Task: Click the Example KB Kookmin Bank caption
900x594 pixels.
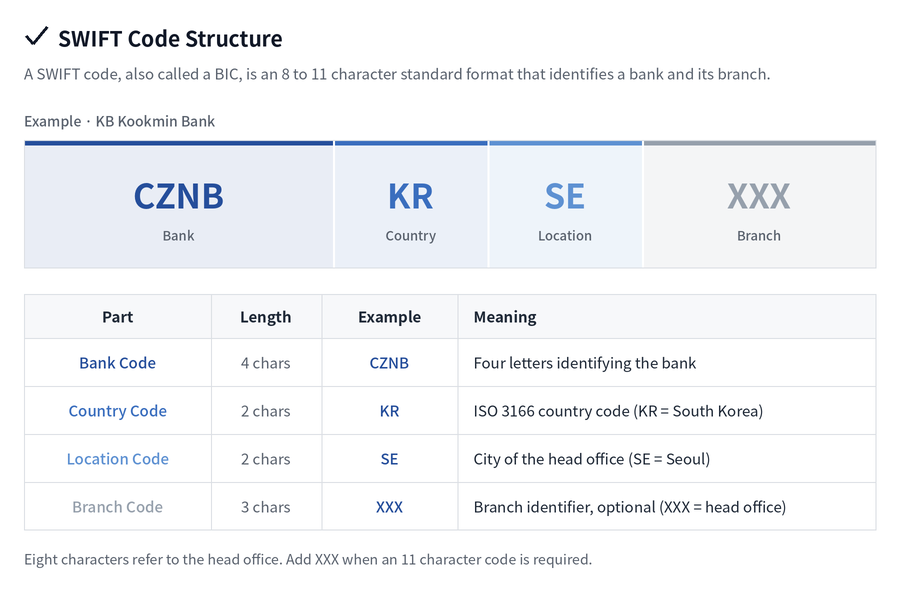Action: pyautogui.click(x=119, y=121)
